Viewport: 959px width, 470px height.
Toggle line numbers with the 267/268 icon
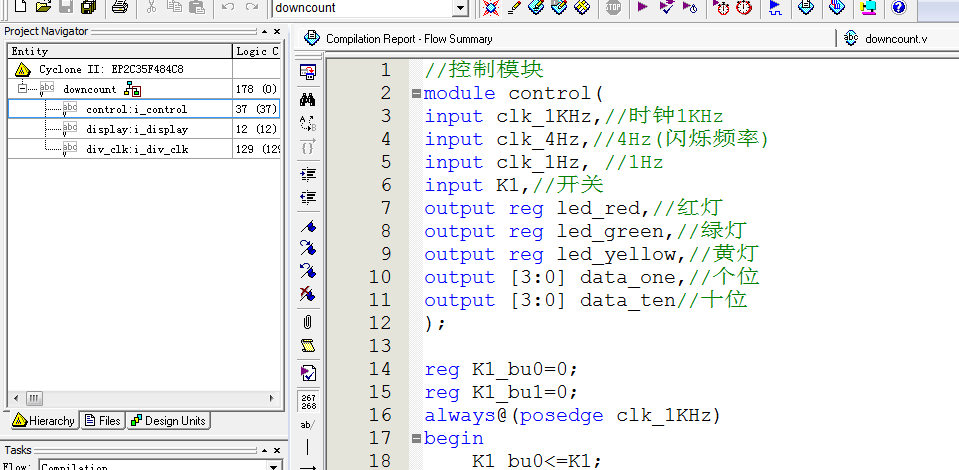(308, 401)
